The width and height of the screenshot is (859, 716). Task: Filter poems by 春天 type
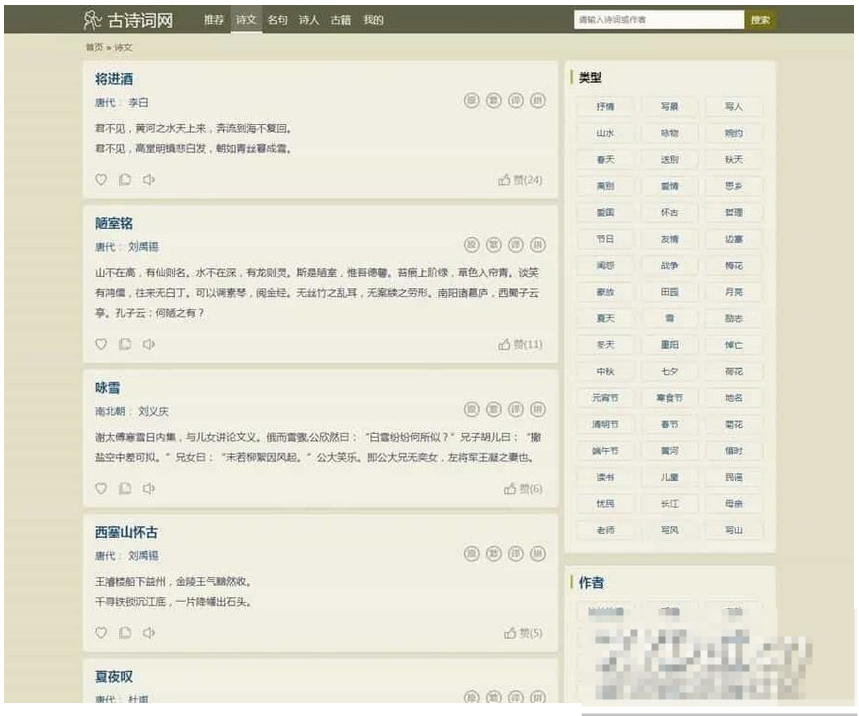coord(605,159)
